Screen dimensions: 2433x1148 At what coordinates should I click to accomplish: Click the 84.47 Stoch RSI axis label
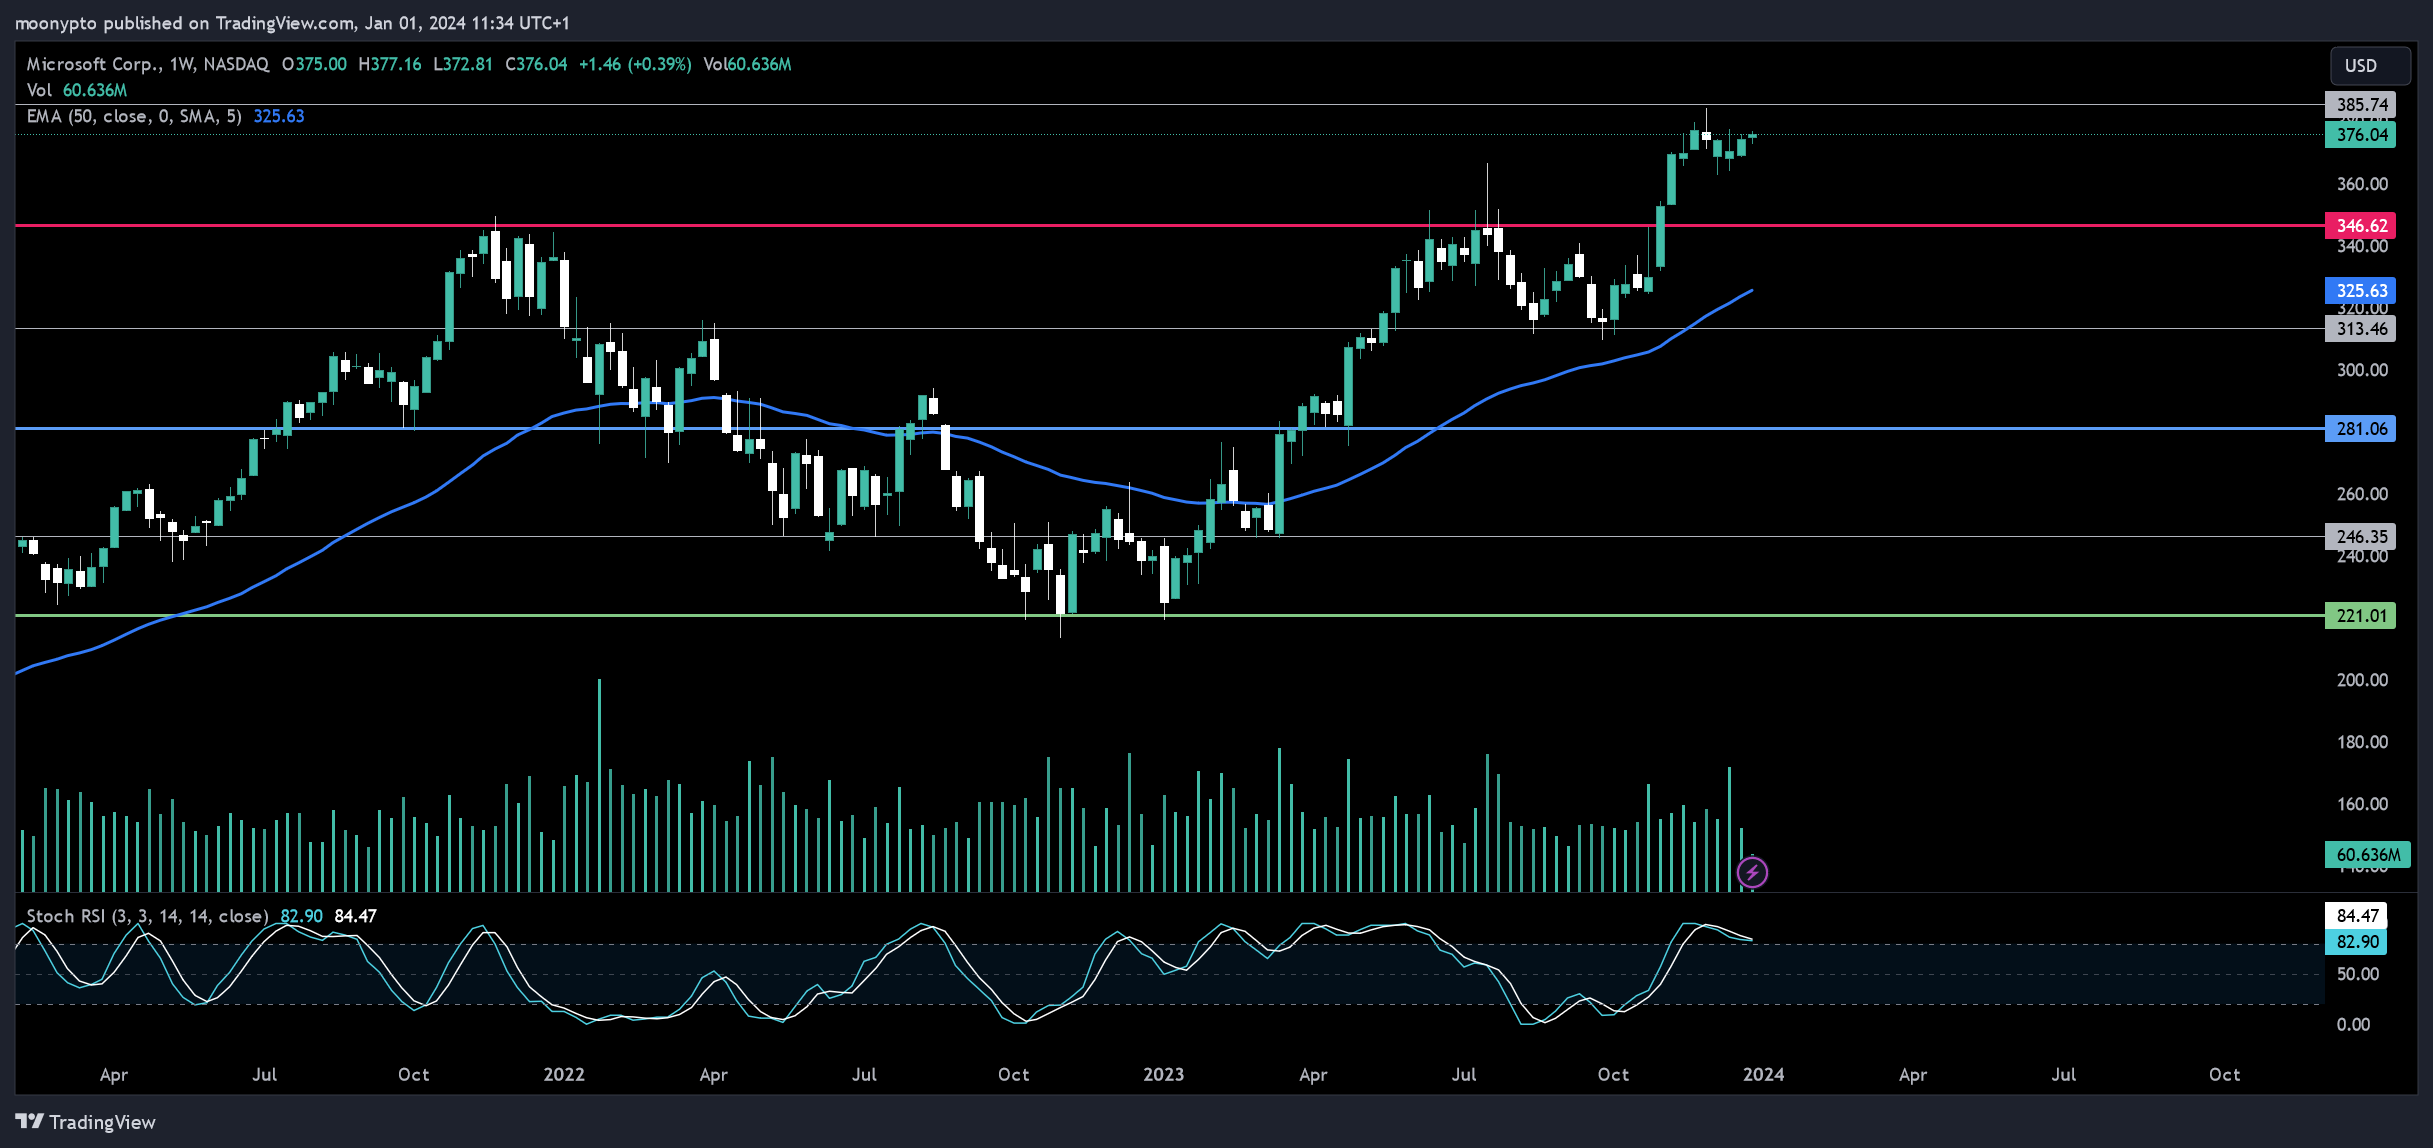pyautogui.click(x=2356, y=916)
